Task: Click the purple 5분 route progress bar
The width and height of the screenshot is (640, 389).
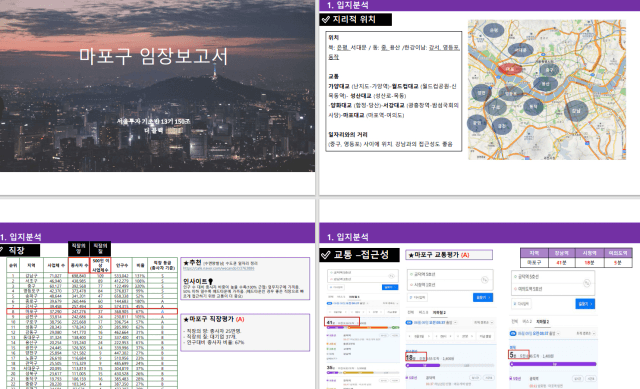Action: click(x=553, y=364)
